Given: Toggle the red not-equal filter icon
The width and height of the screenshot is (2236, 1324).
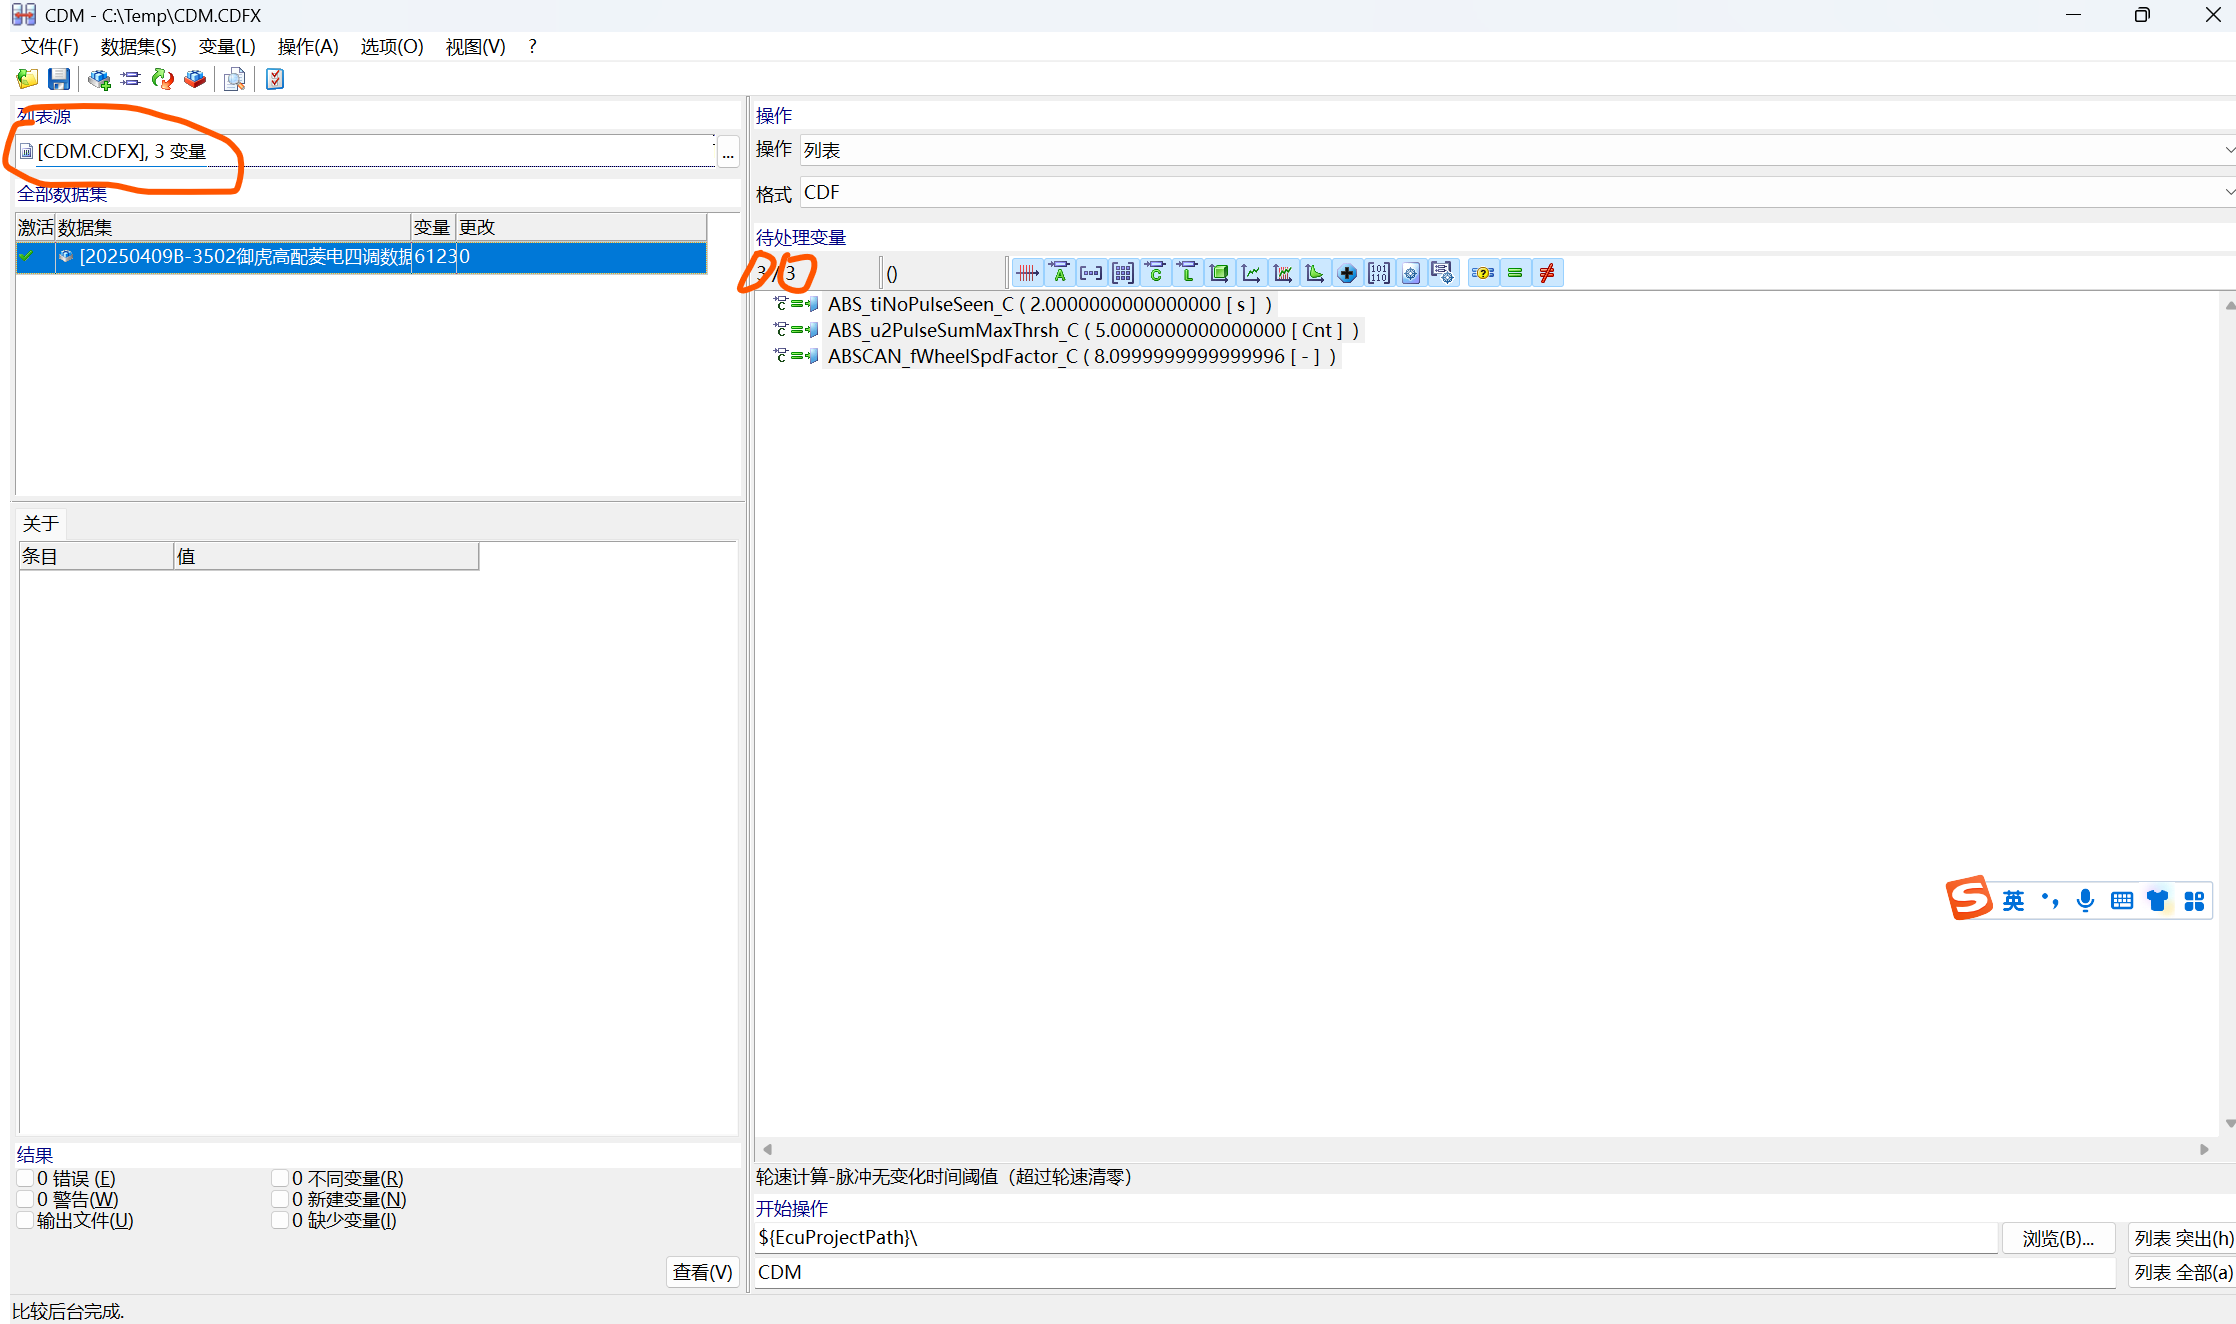Looking at the screenshot, I should pos(1547,273).
